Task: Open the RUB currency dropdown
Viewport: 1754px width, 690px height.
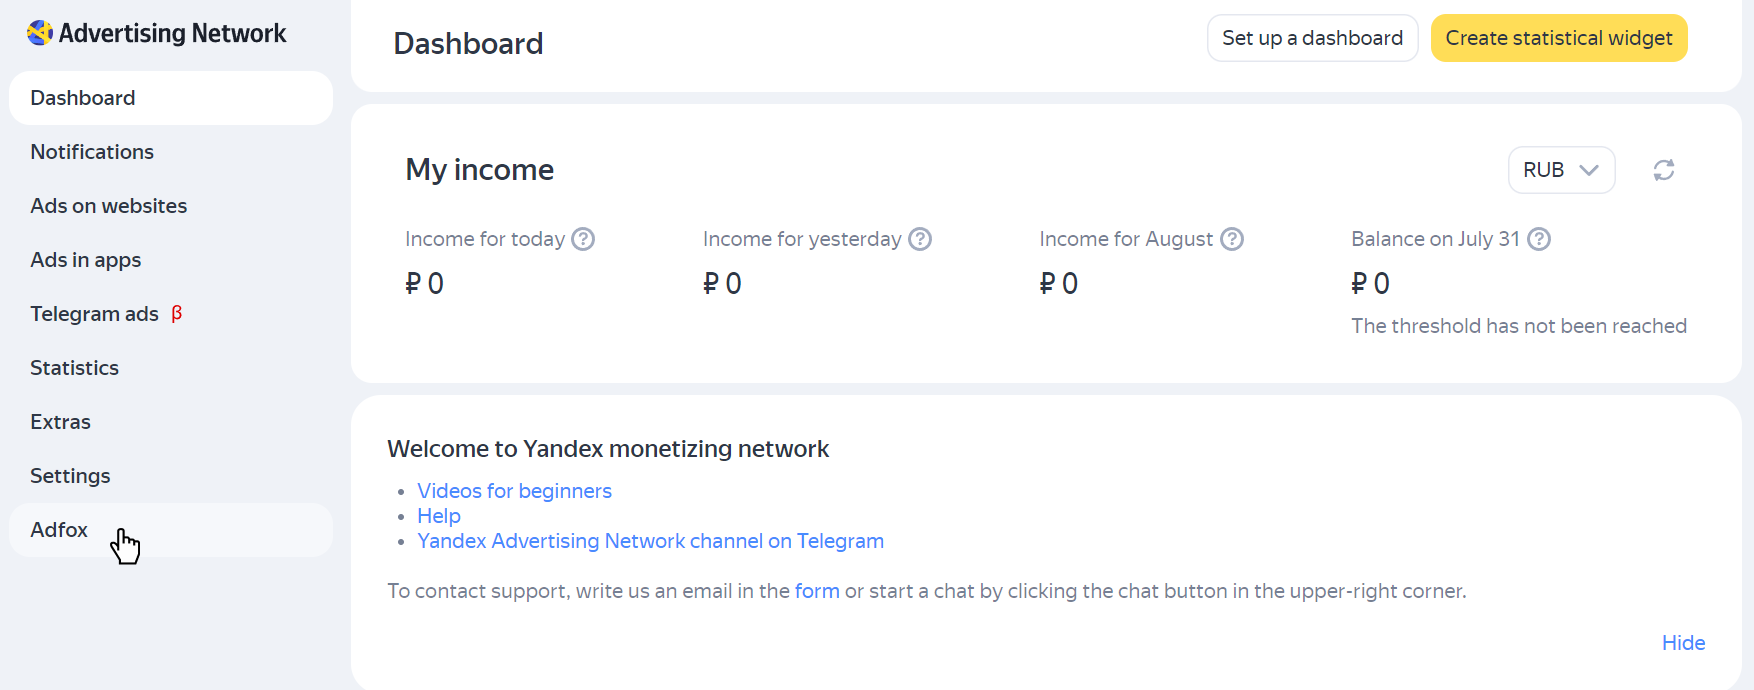Action: pos(1561,170)
